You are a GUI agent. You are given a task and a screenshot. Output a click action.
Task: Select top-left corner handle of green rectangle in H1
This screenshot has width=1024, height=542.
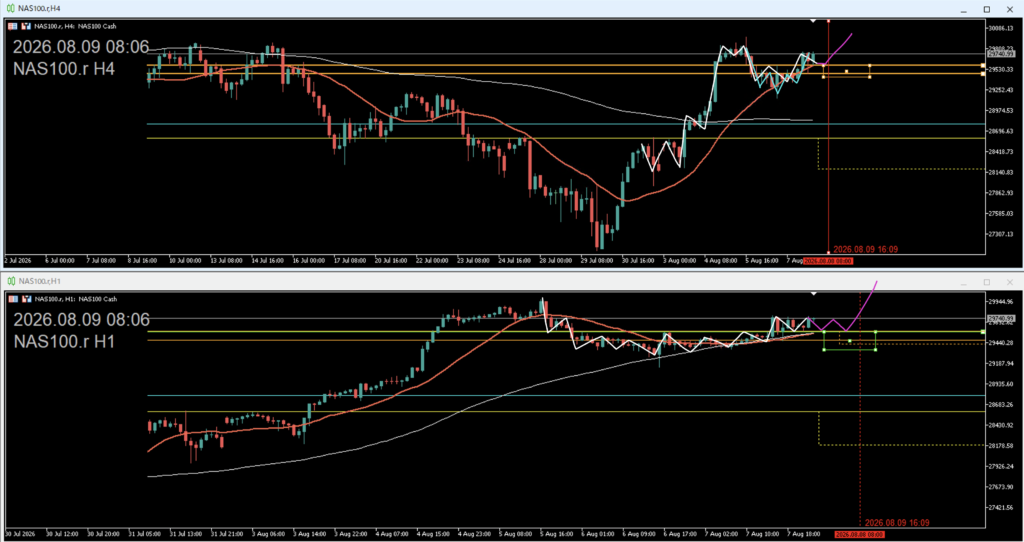[824, 332]
